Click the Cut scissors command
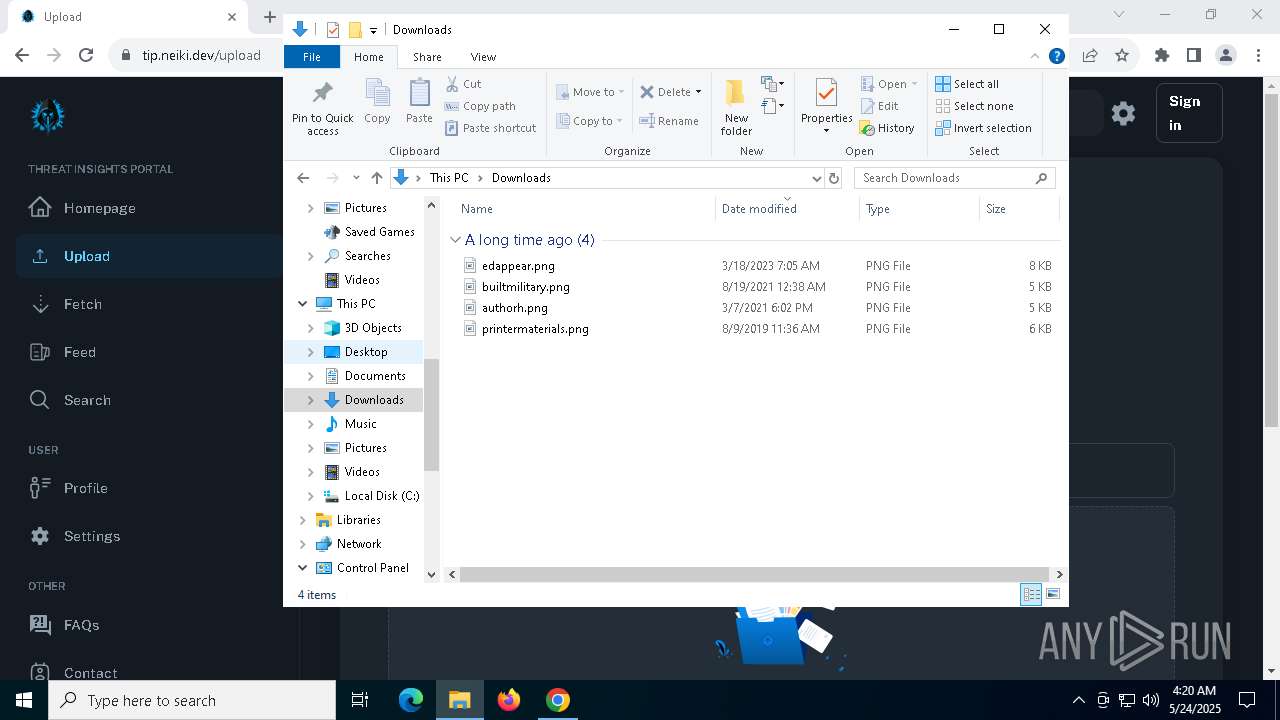 tap(463, 84)
